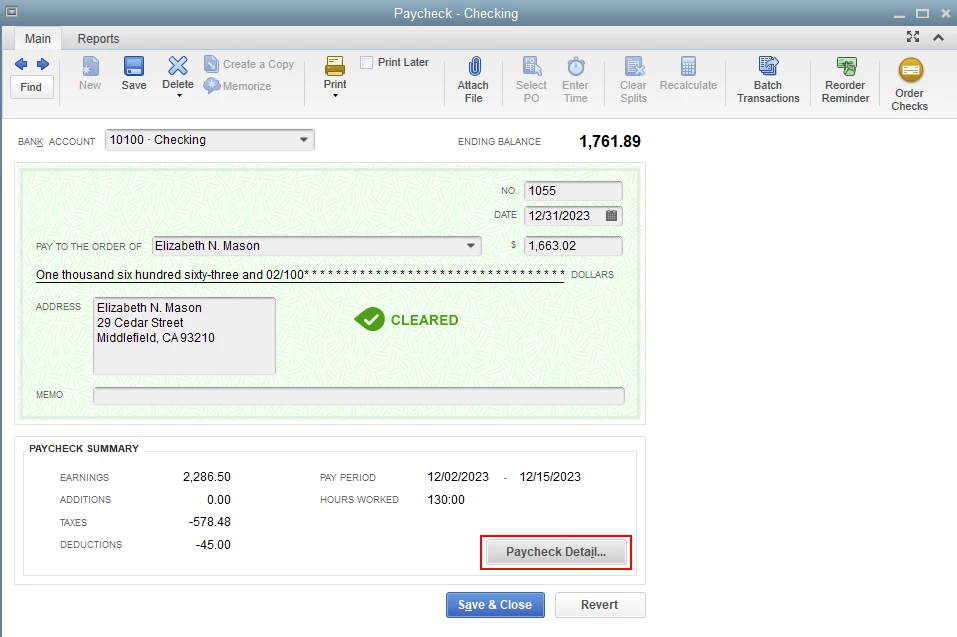
Task: Open the Paycheck Detail button
Action: pos(556,552)
